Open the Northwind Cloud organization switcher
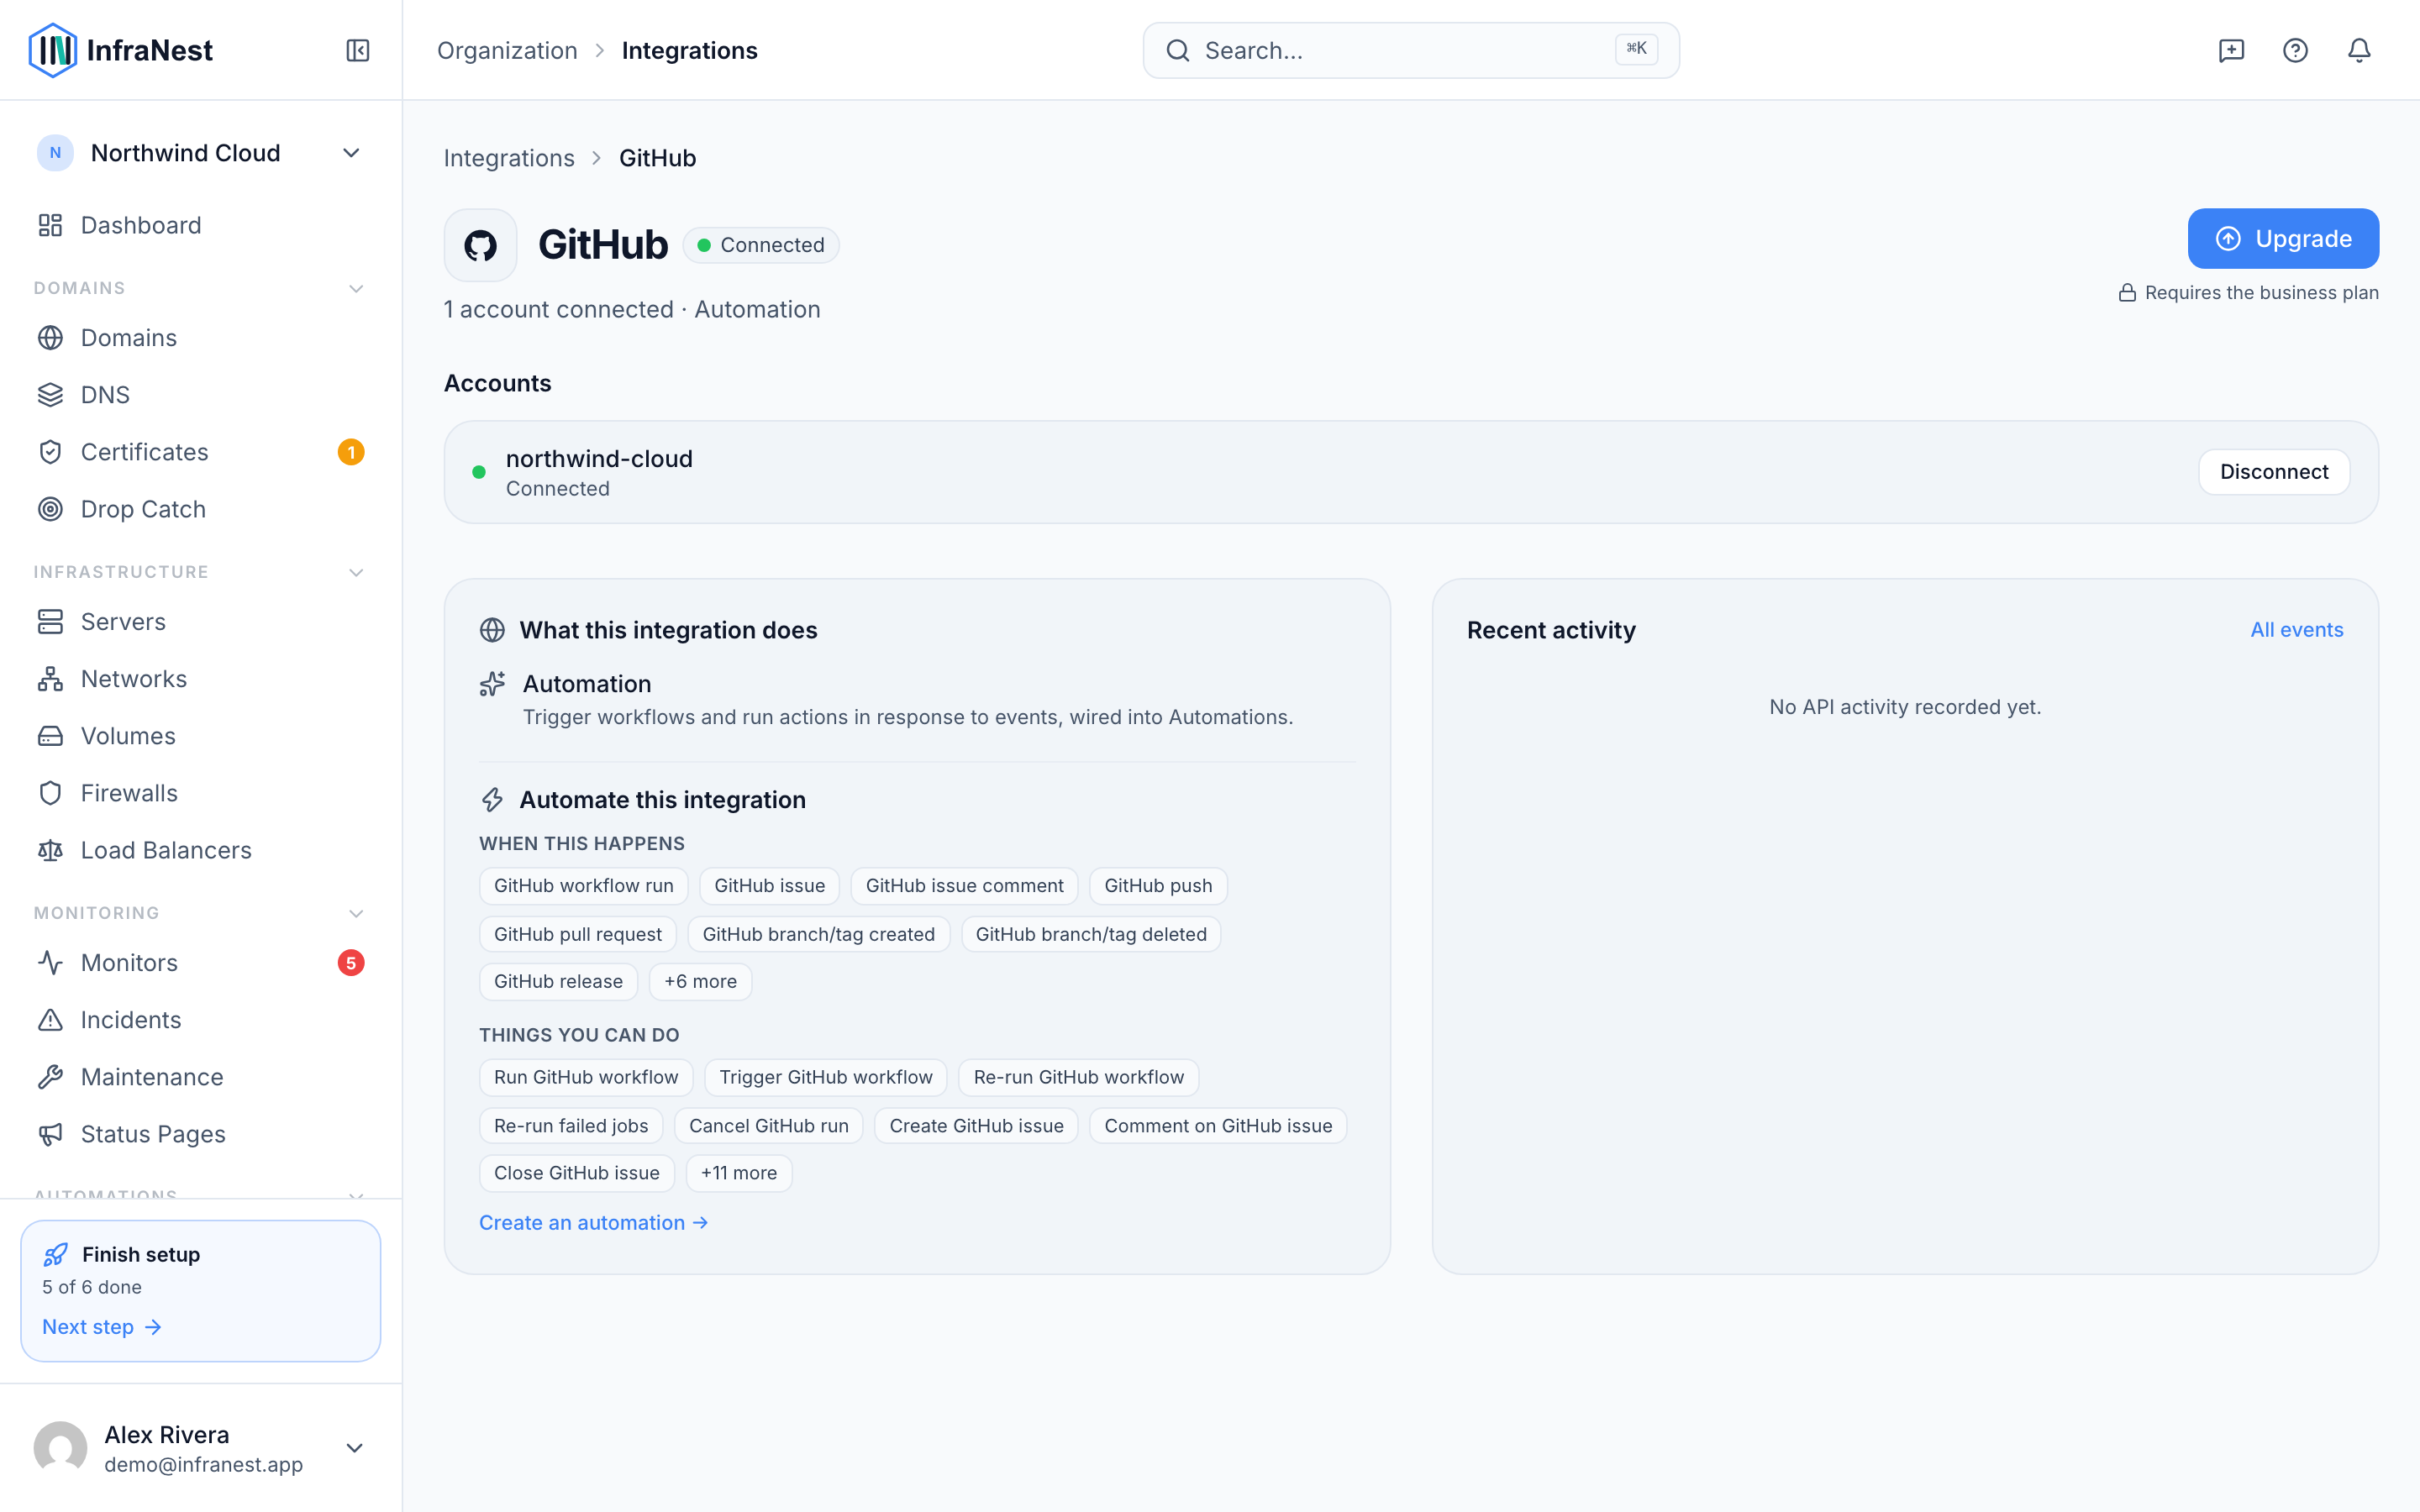2420x1512 pixels. (x=200, y=153)
